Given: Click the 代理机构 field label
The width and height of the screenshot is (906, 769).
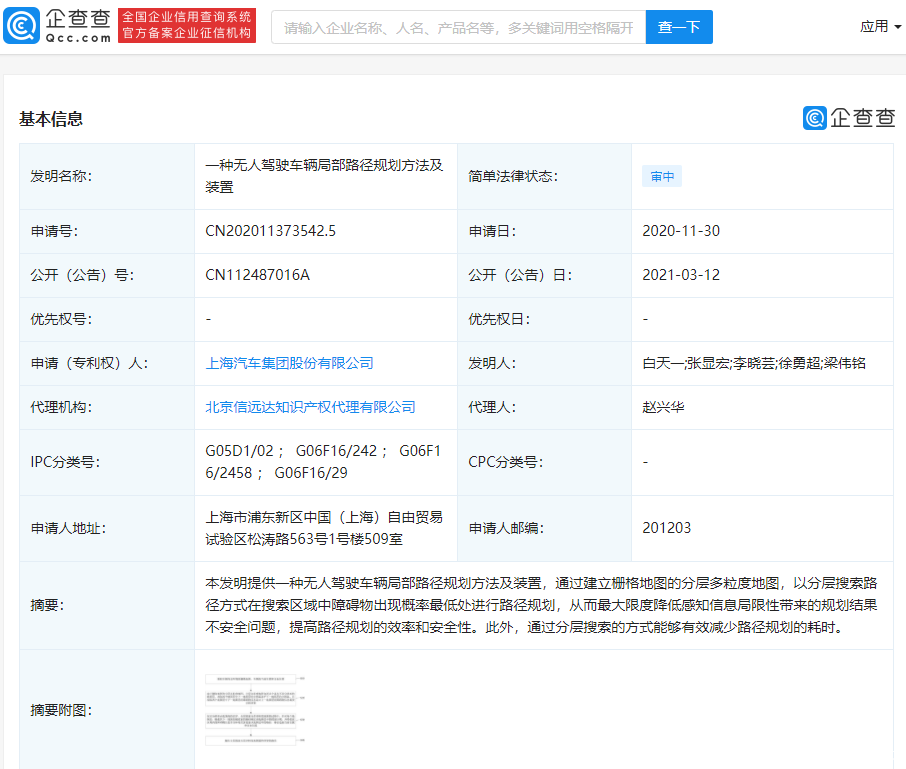Looking at the screenshot, I should [x=61, y=407].
